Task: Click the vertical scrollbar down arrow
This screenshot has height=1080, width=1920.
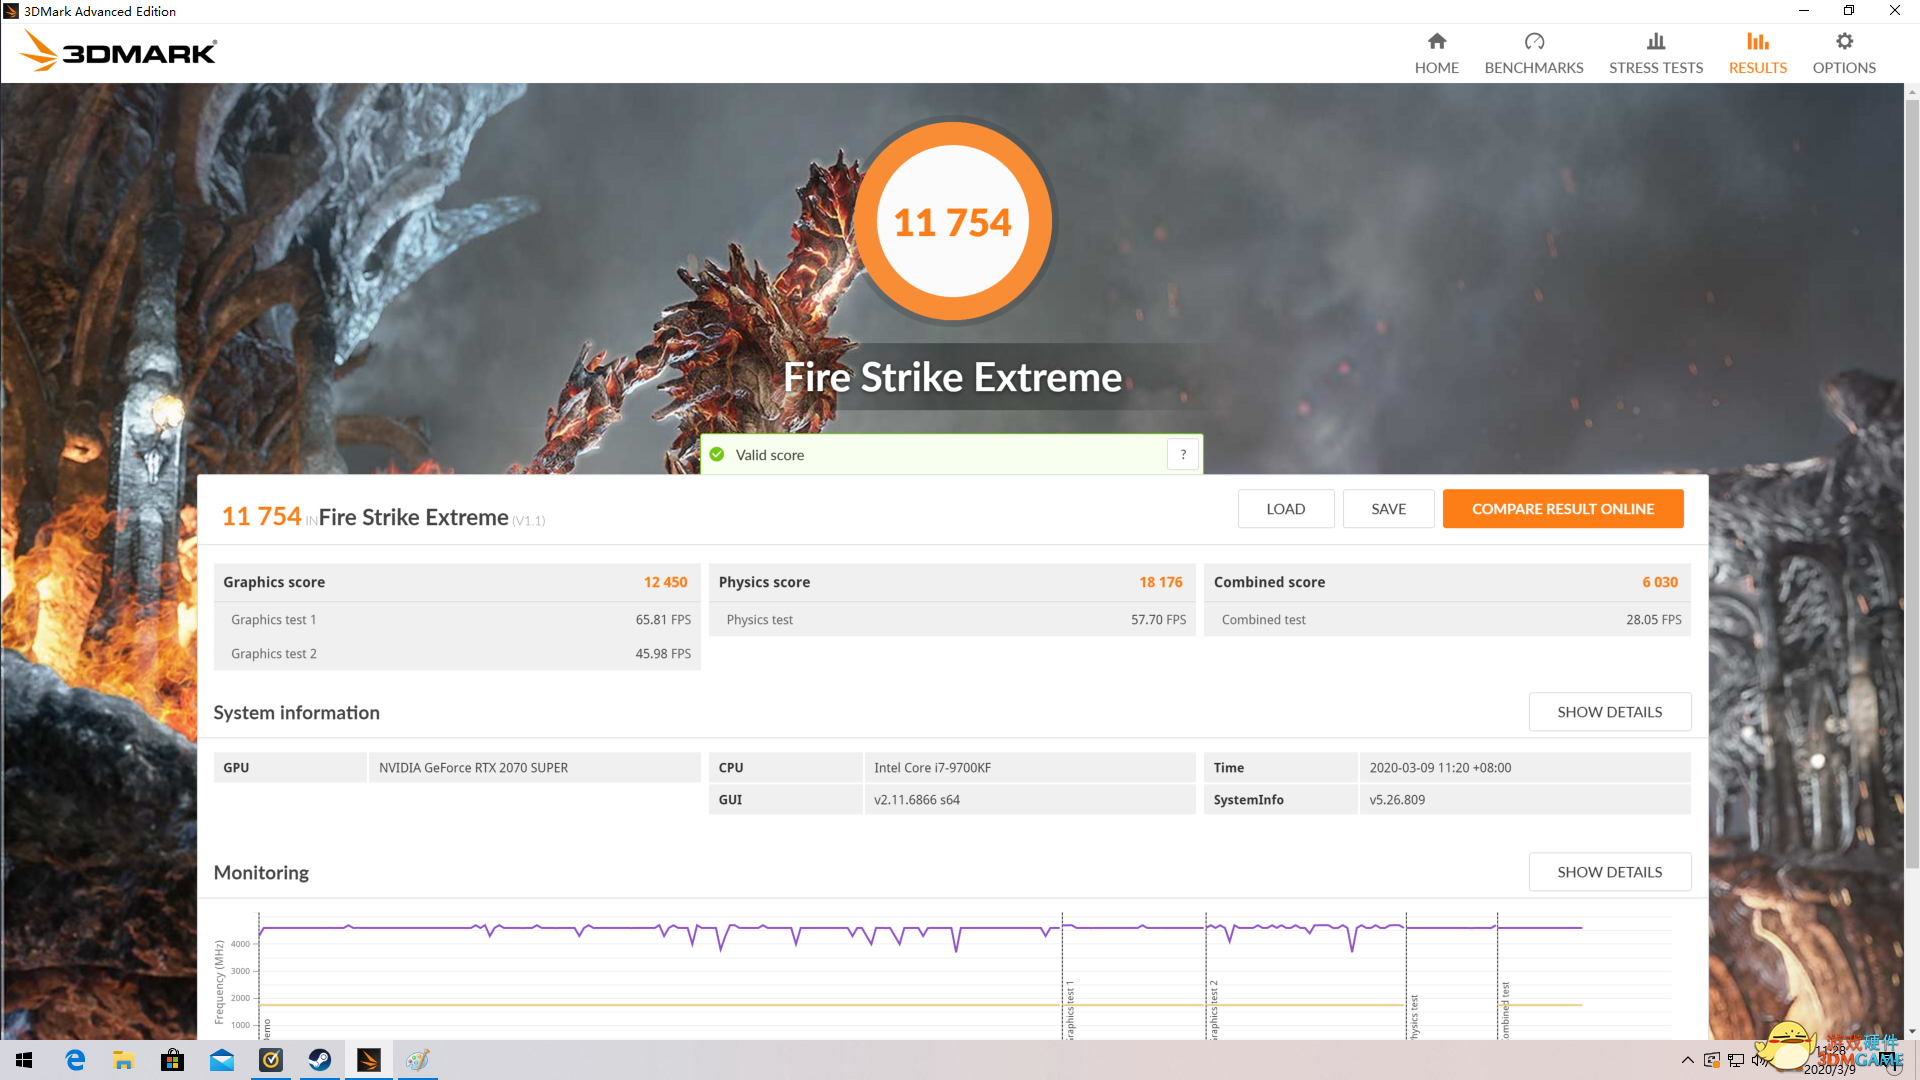Action: [x=1911, y=1031]
